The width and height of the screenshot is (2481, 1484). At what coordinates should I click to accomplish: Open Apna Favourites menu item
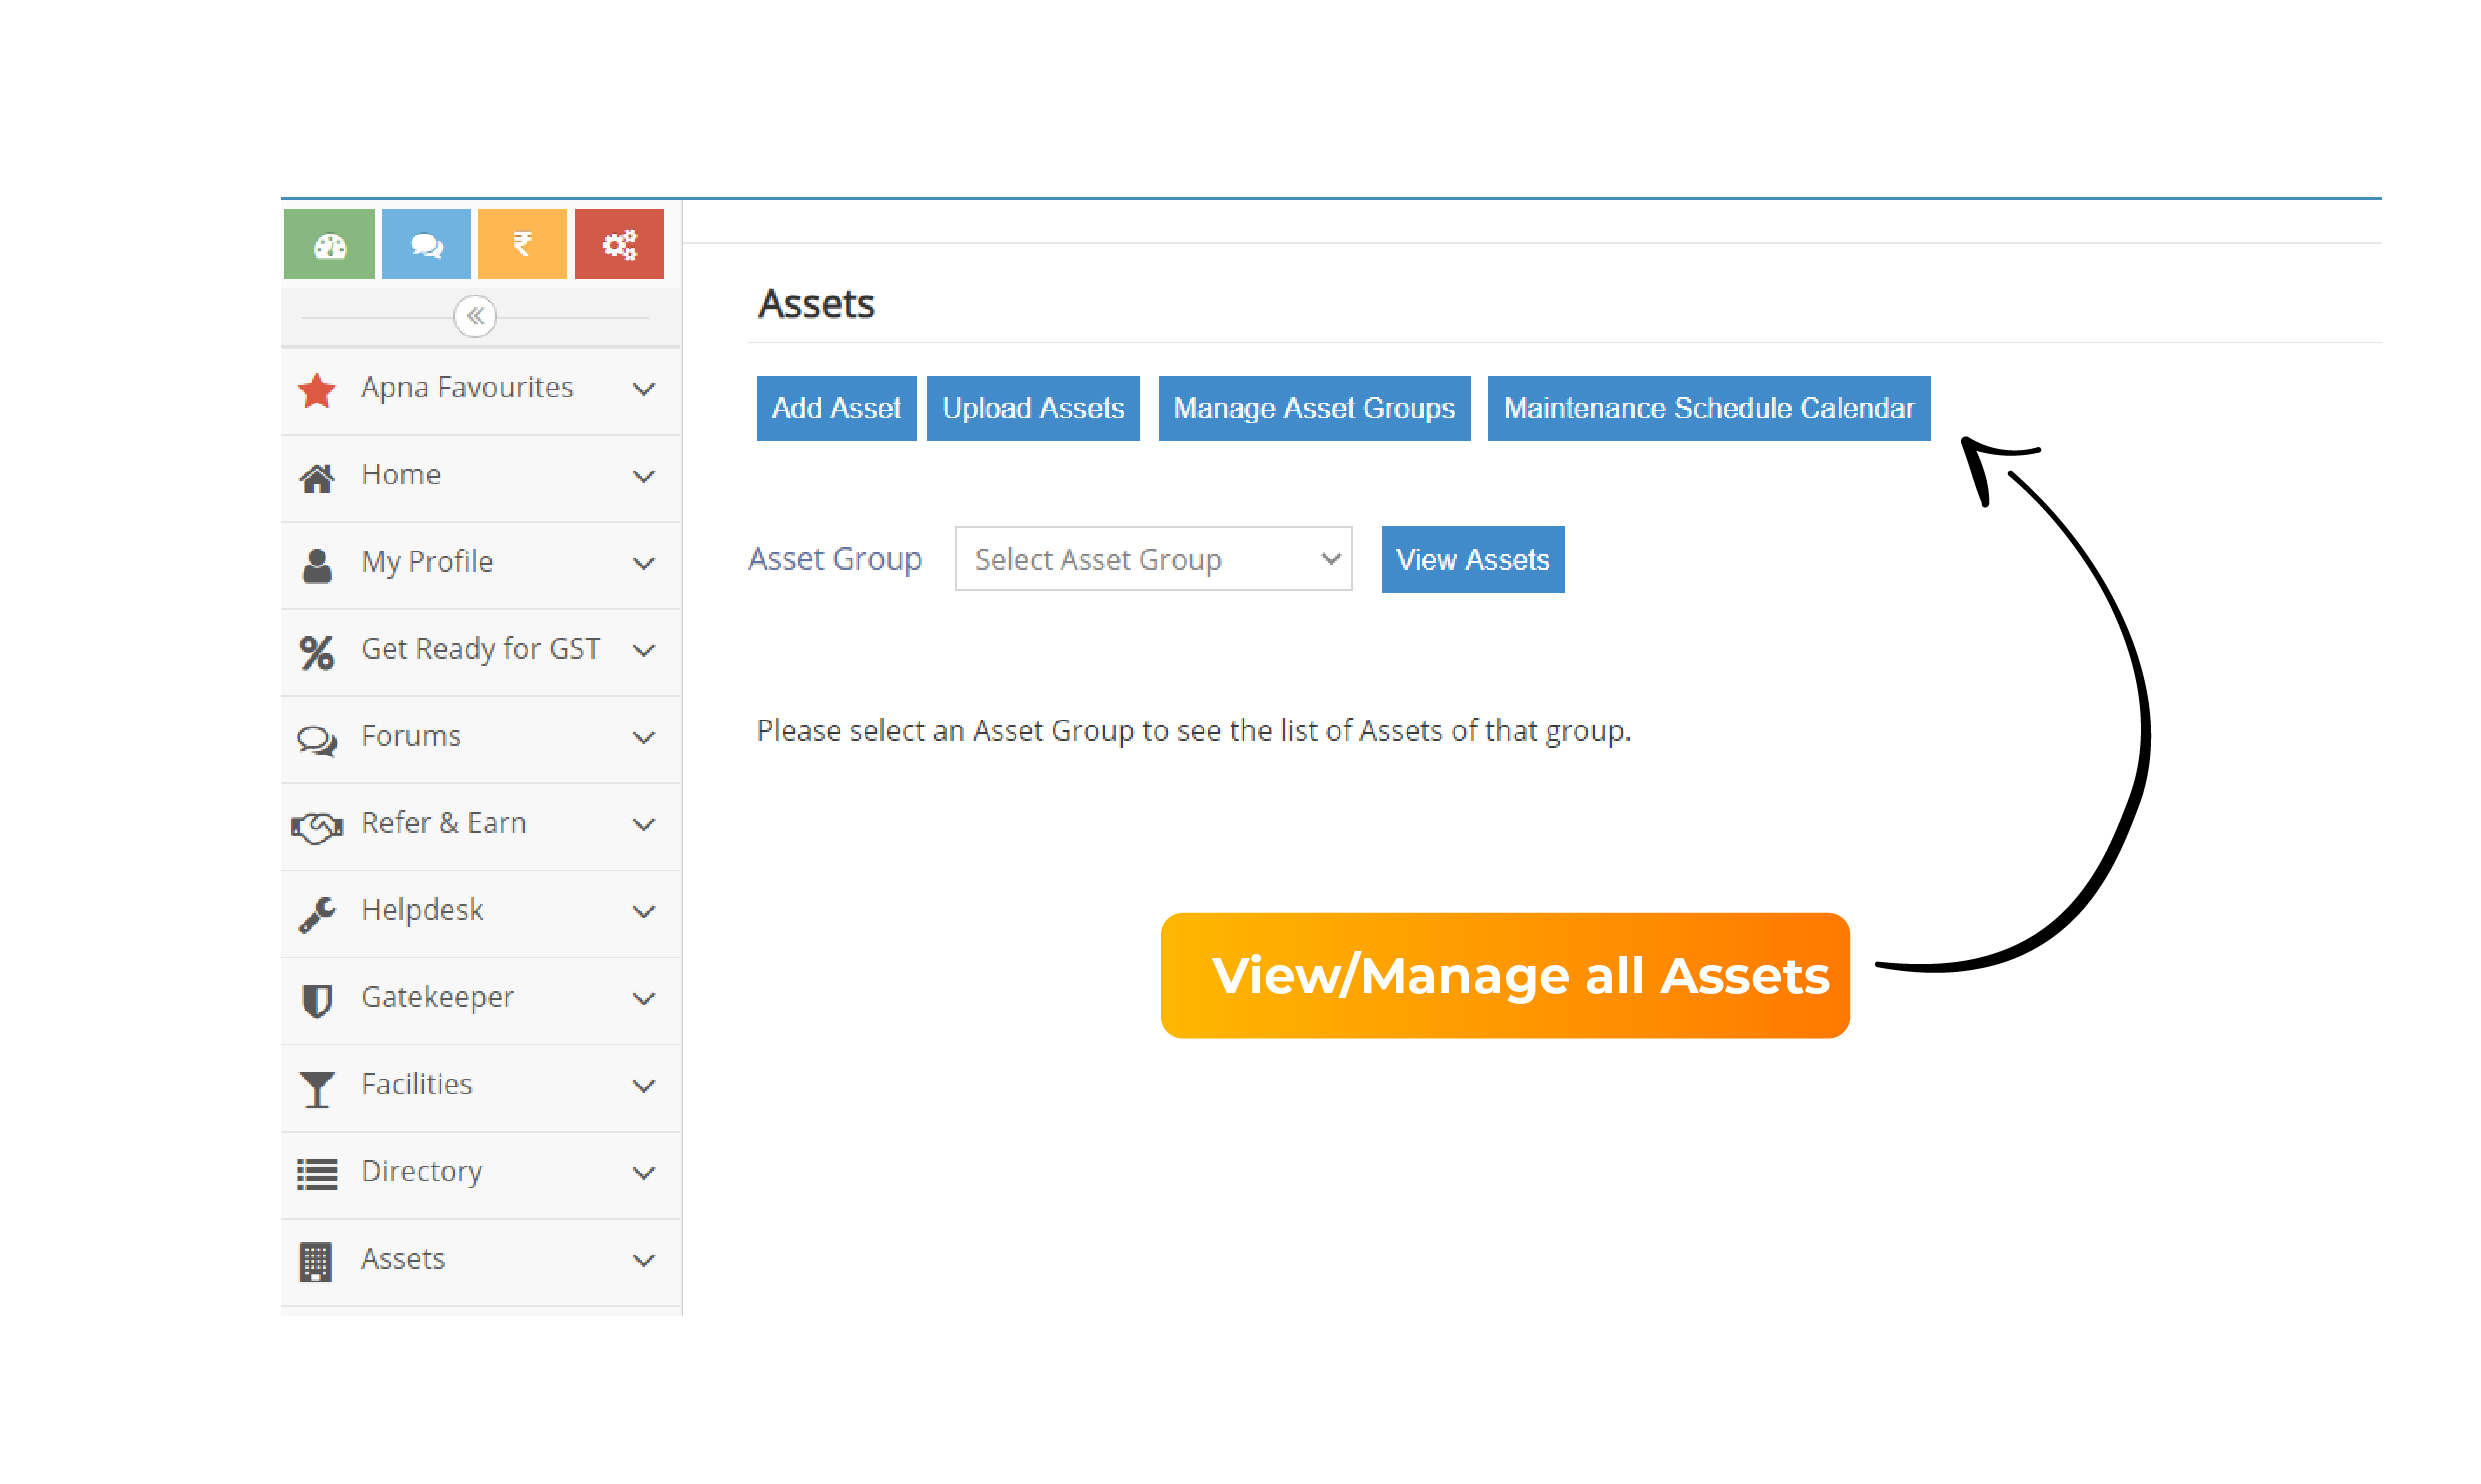click(x=481, y=390)
